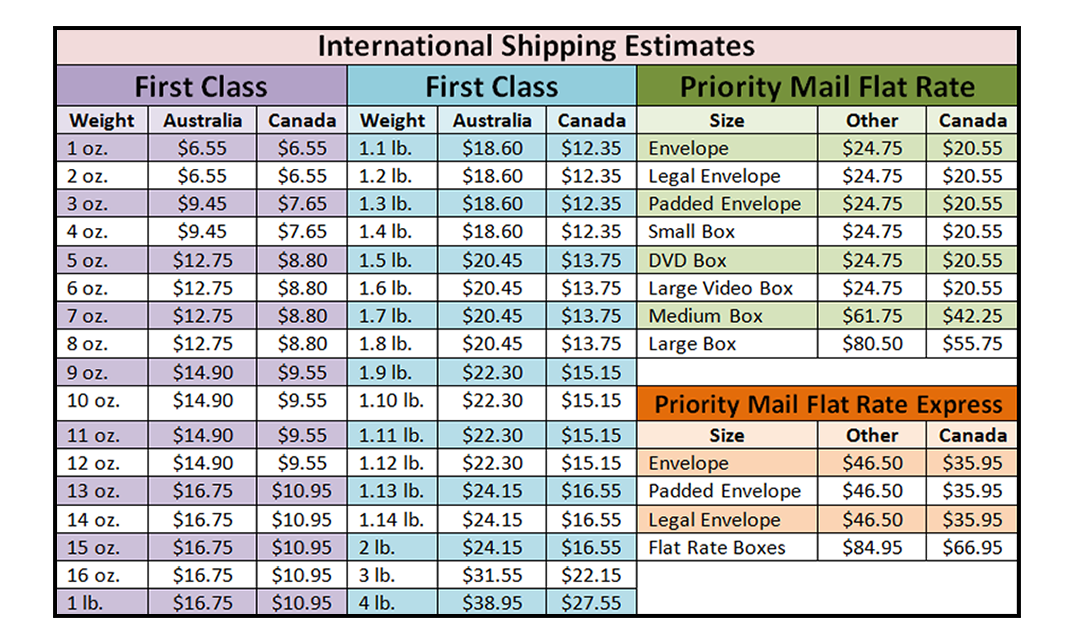Click the $66.95 Canada price
Image resolution: width=1073 pixels, height=644 pixels.
tap(972, 548)
